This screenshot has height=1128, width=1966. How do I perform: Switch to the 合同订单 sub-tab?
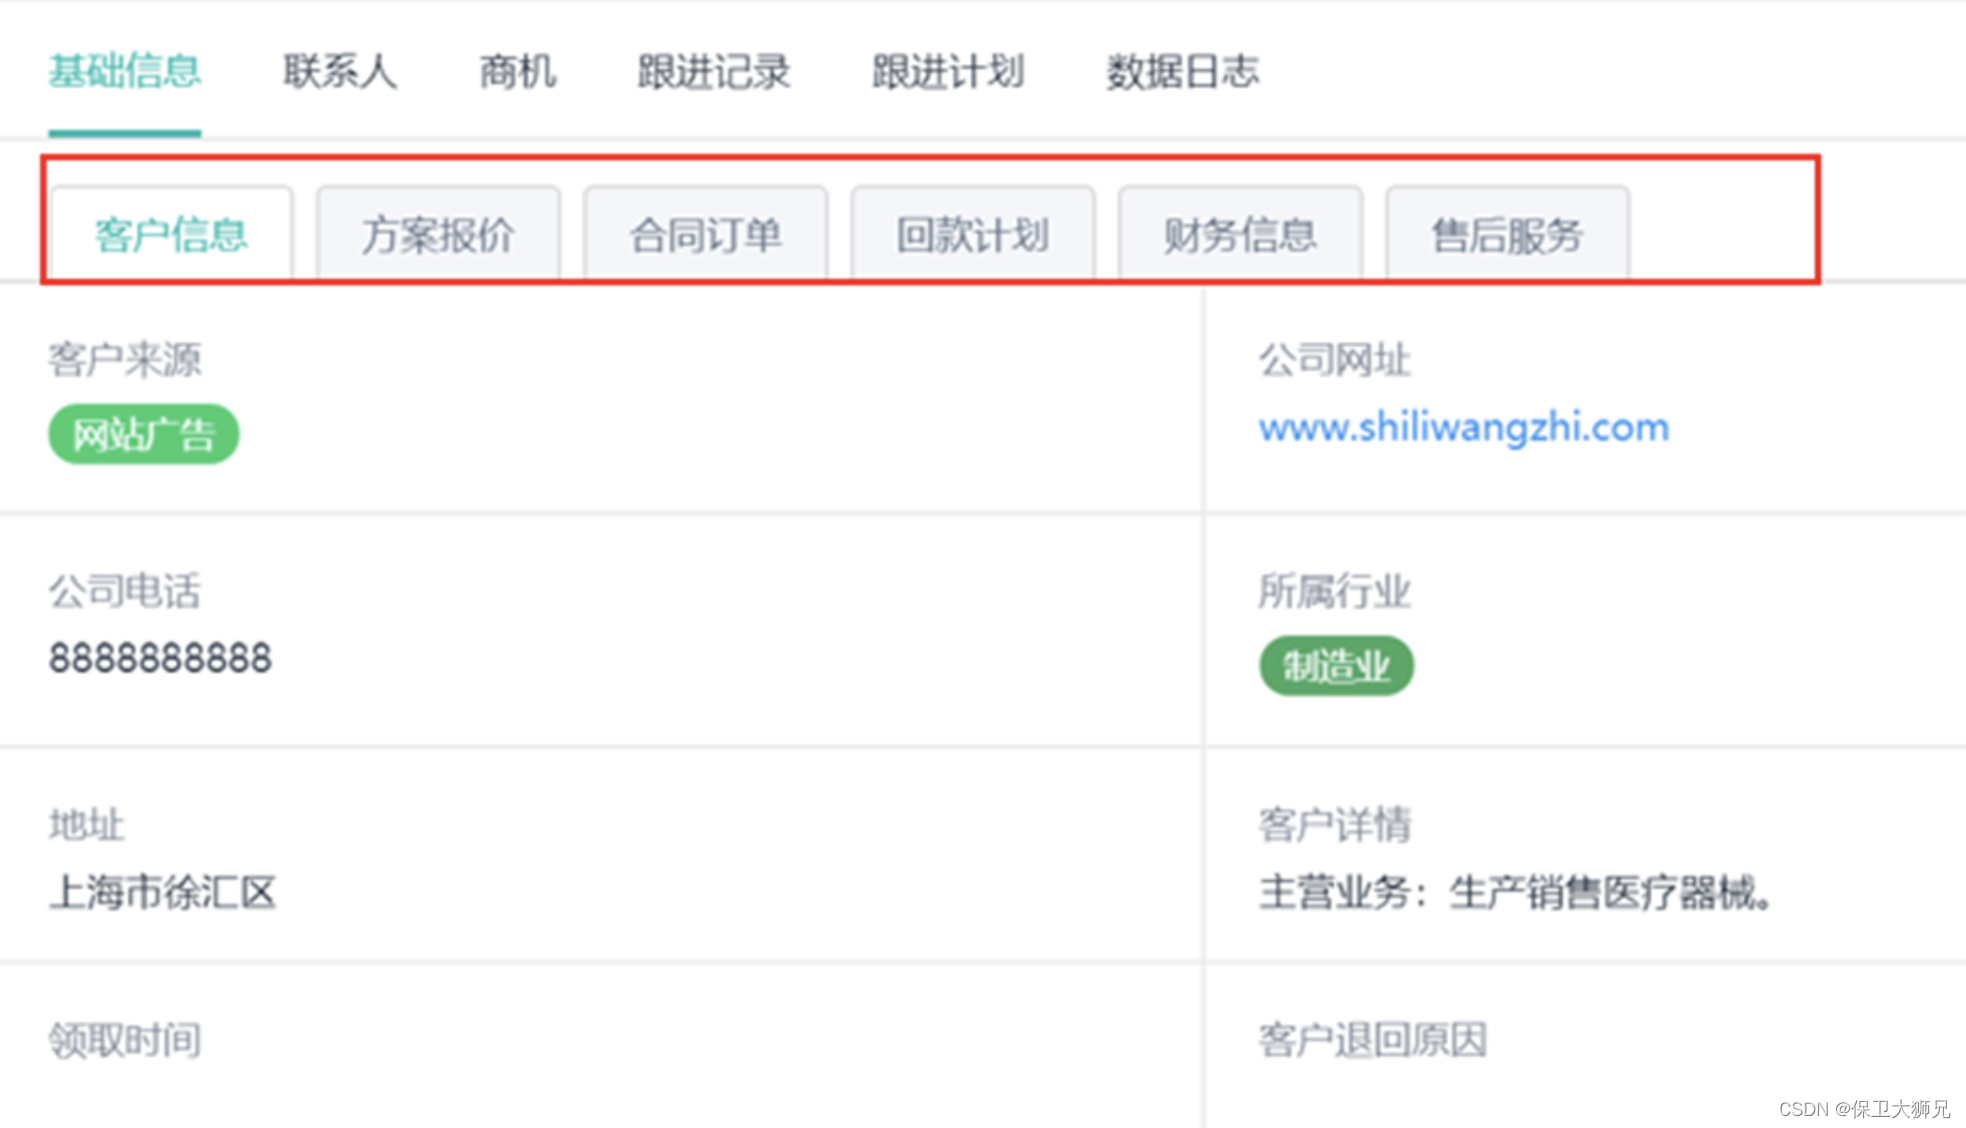coord(705,235)
